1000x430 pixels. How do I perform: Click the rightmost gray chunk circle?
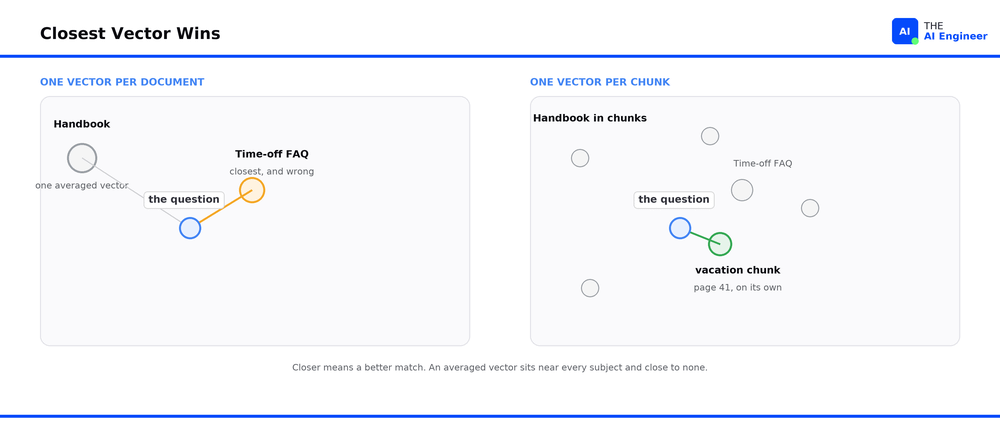[x=810, y=208]
